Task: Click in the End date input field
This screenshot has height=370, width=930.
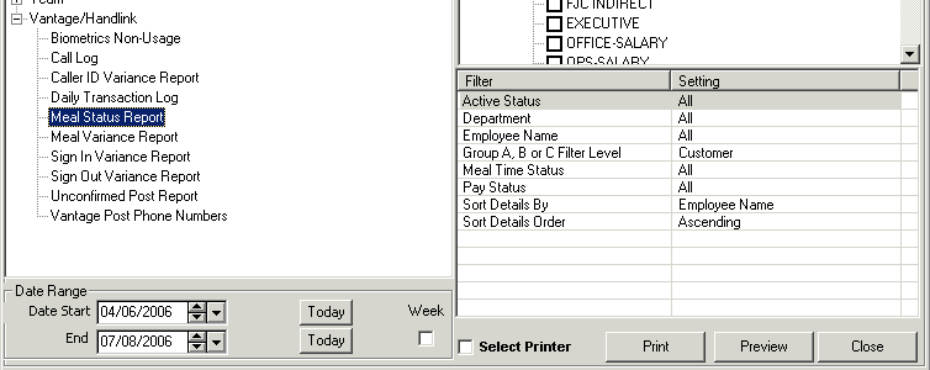Action: click(142, 342)
